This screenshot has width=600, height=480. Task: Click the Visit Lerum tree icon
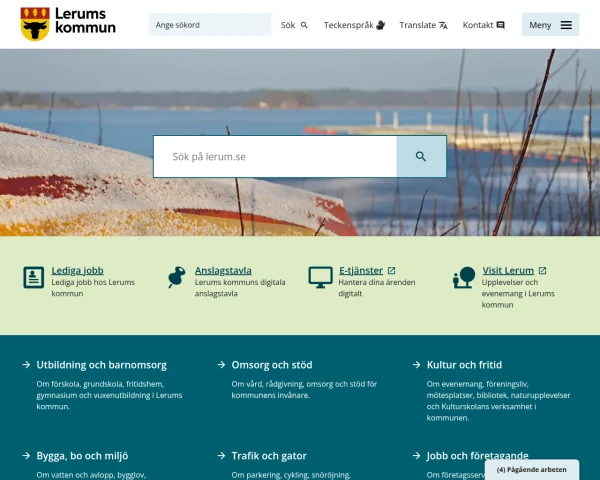[x=464, y=277]
